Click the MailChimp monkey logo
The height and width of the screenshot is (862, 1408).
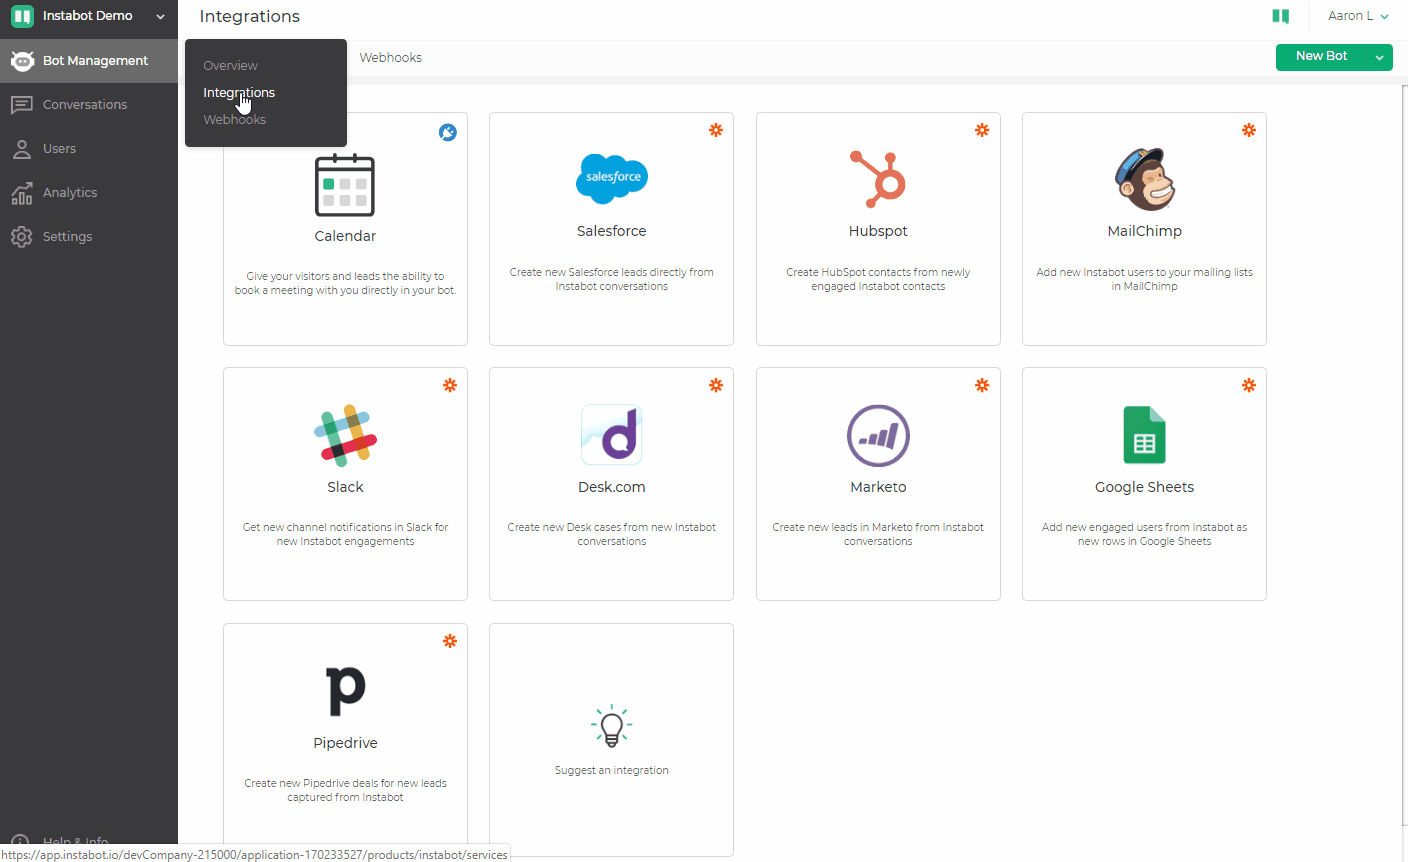(x=1145, y=179)
